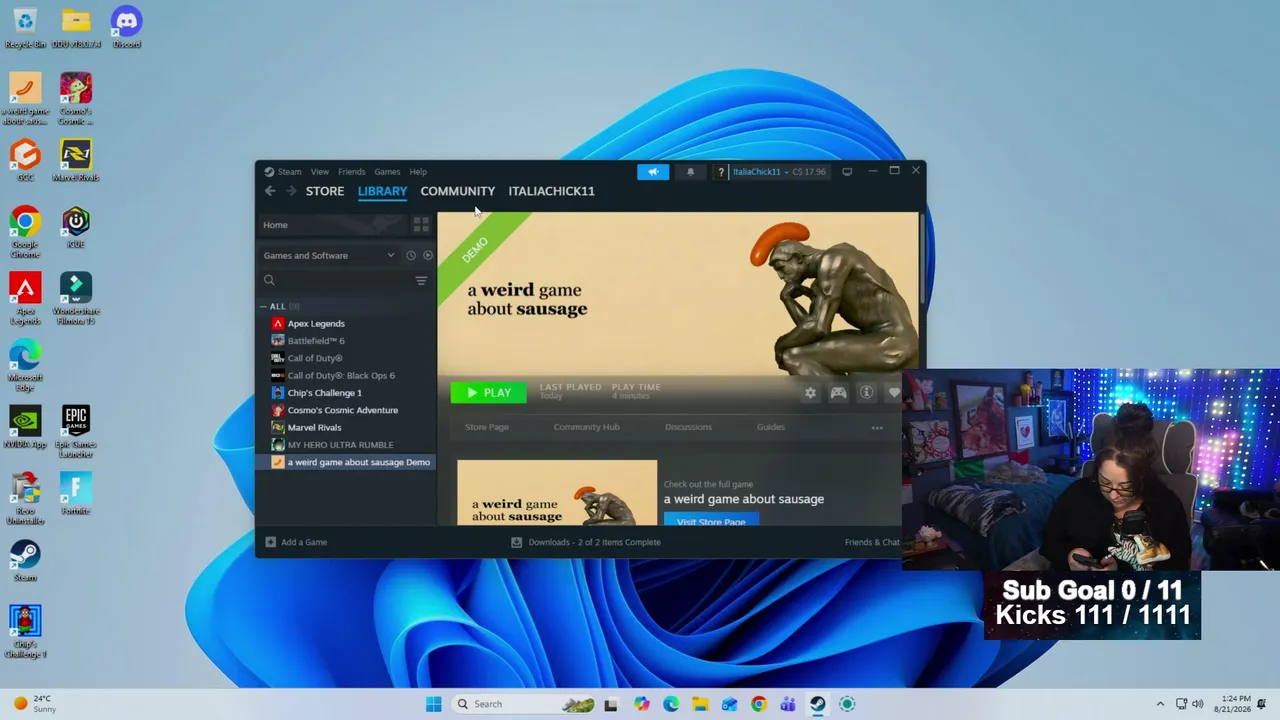Image resolution: width=1280 pixels, height=720 pixels.
Task: Open Apex Legends desktop shortcut
Action: coord(25,298)
